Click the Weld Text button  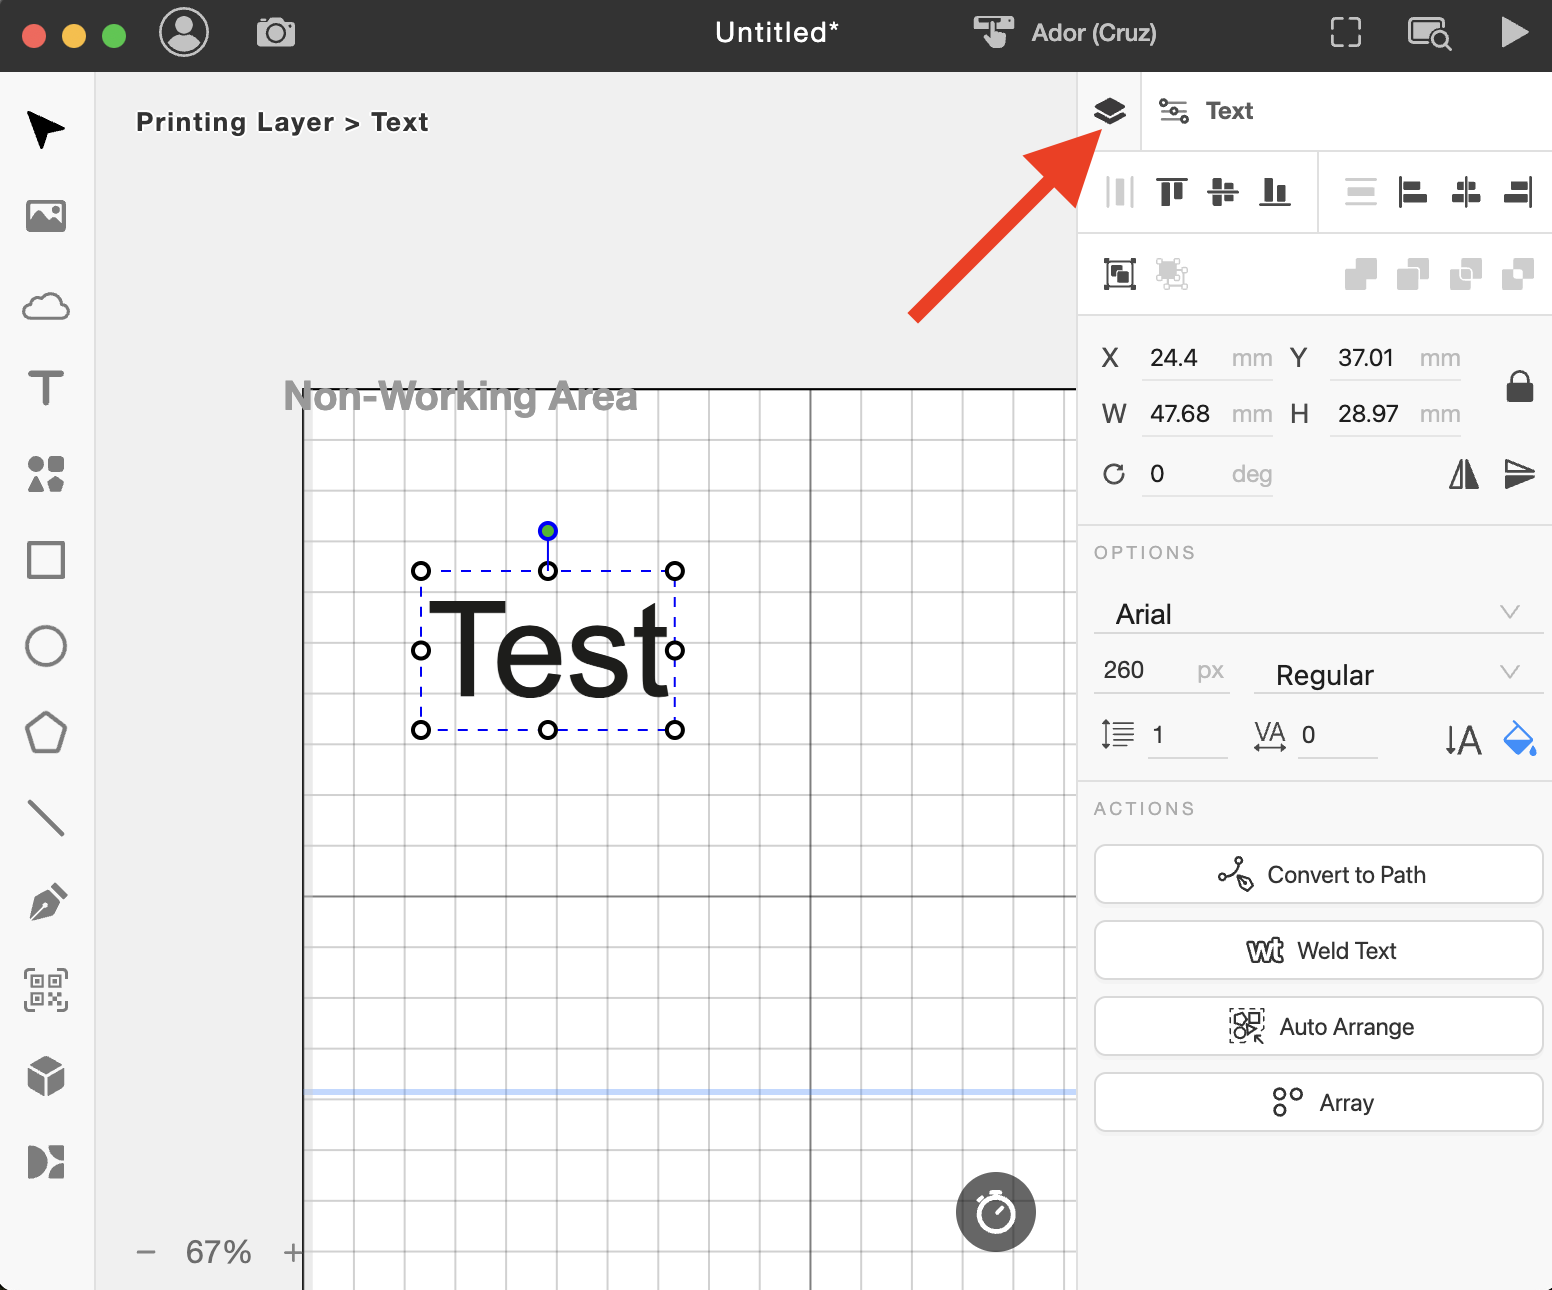1319,950
